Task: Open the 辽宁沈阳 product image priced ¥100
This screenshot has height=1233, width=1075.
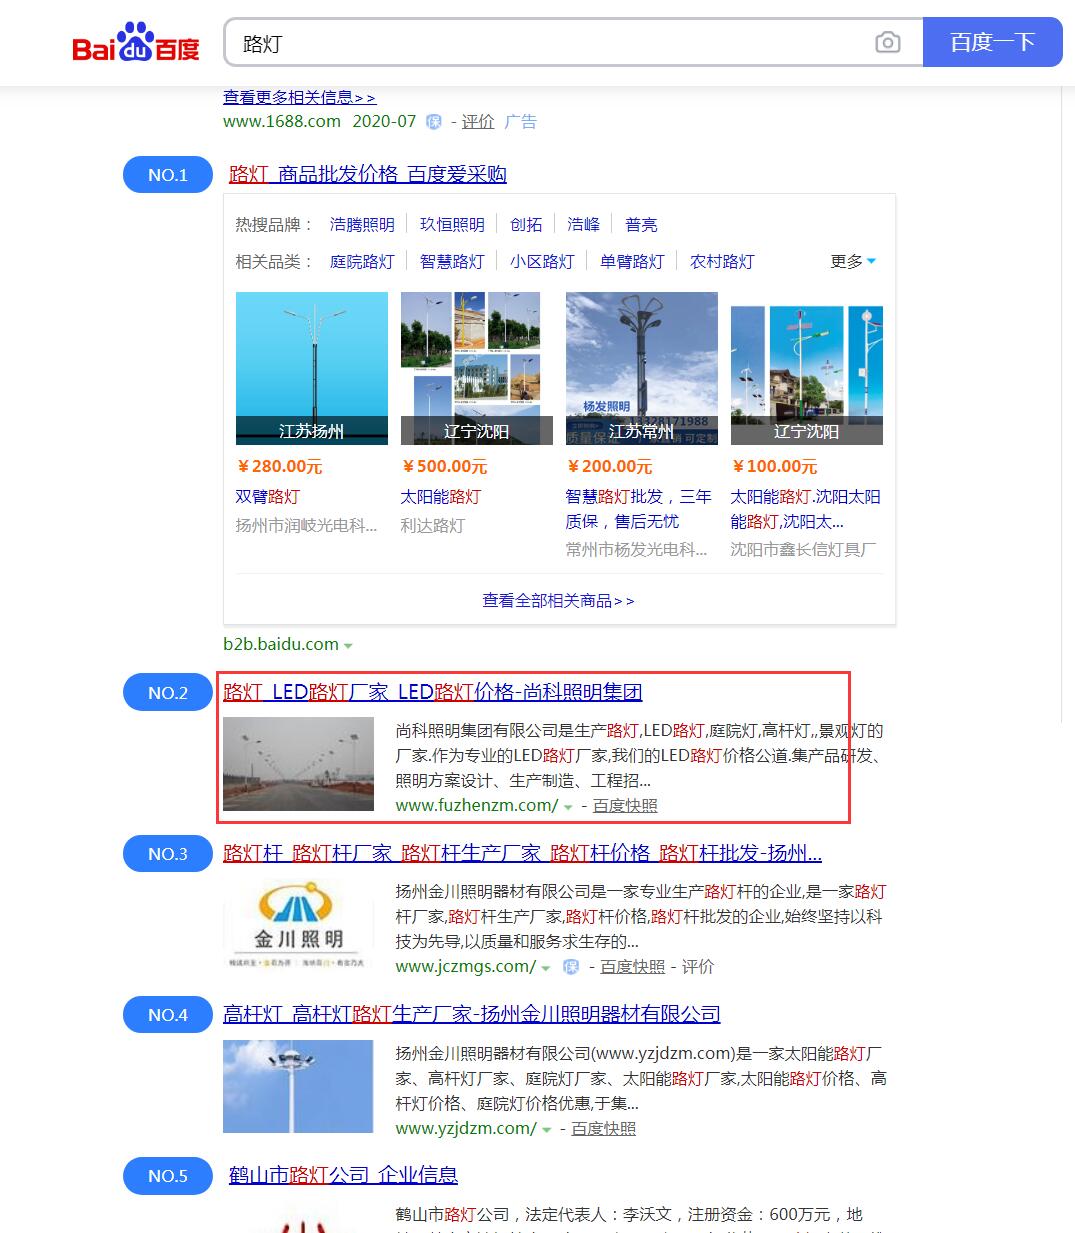Action: point(807,368)
